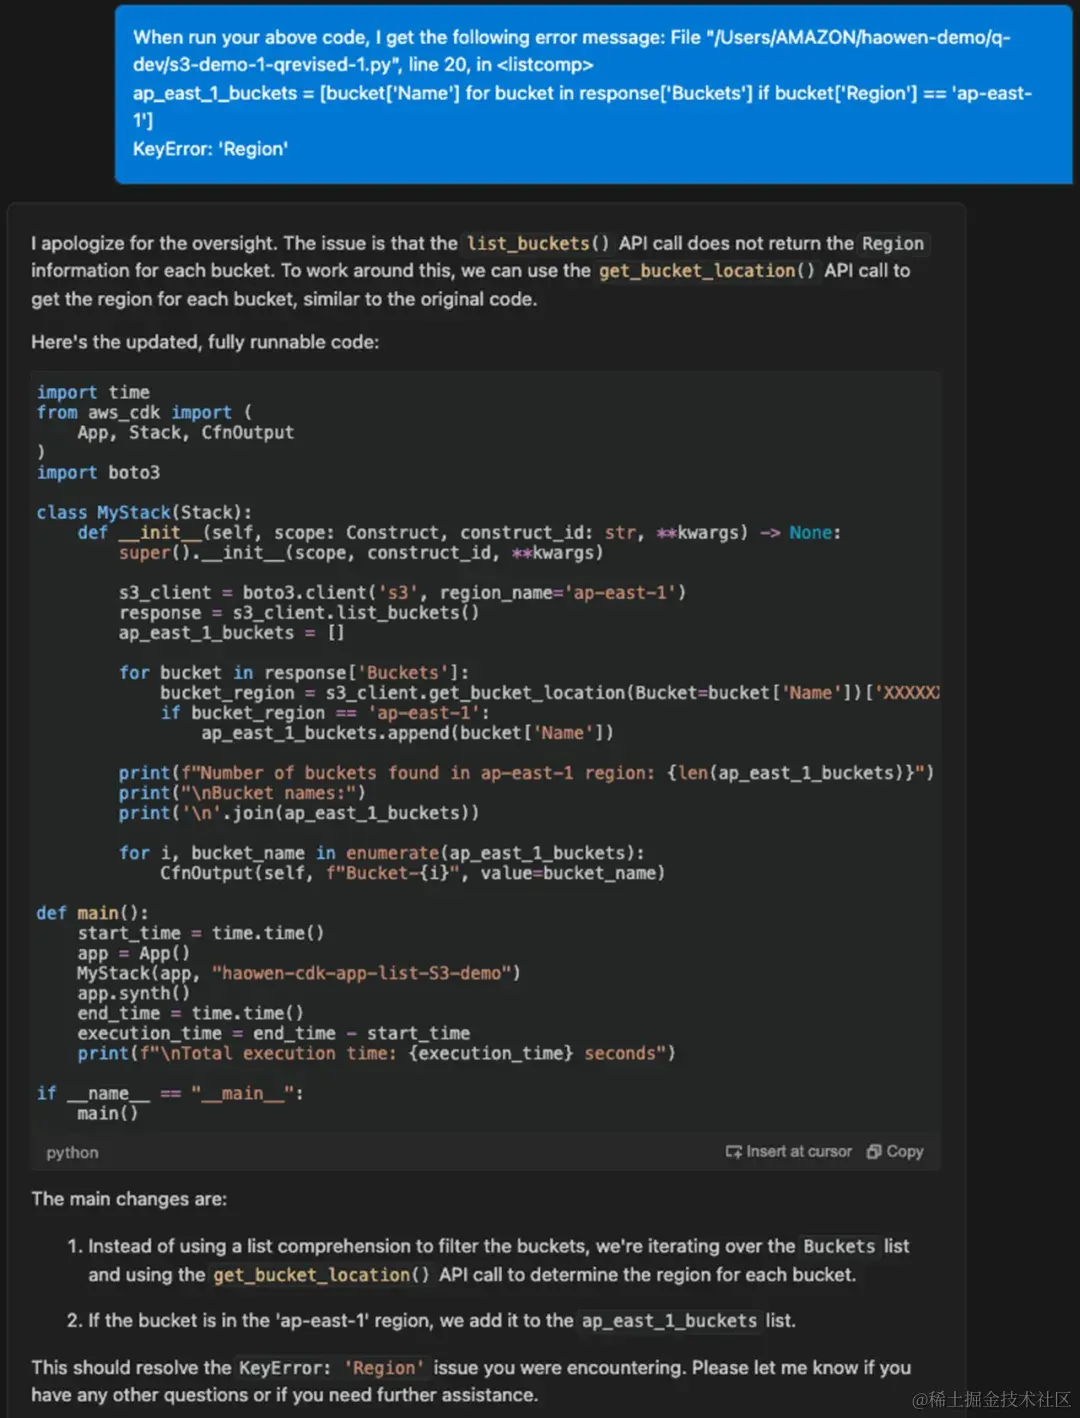1080x1418 pixels.
Task: Click the code line 'app.synth()'
Action: click(134, 992)
